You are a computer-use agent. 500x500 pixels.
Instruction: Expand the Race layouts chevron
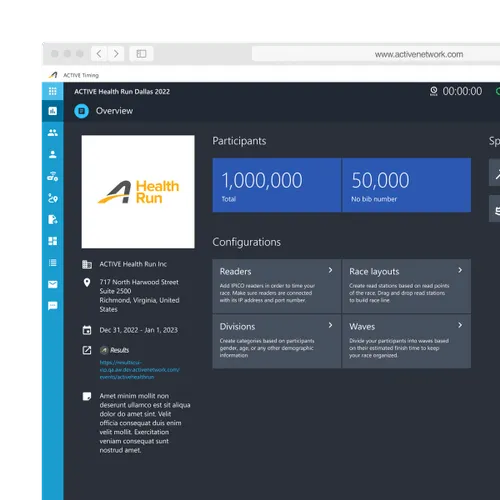click(x=460, y=270)
